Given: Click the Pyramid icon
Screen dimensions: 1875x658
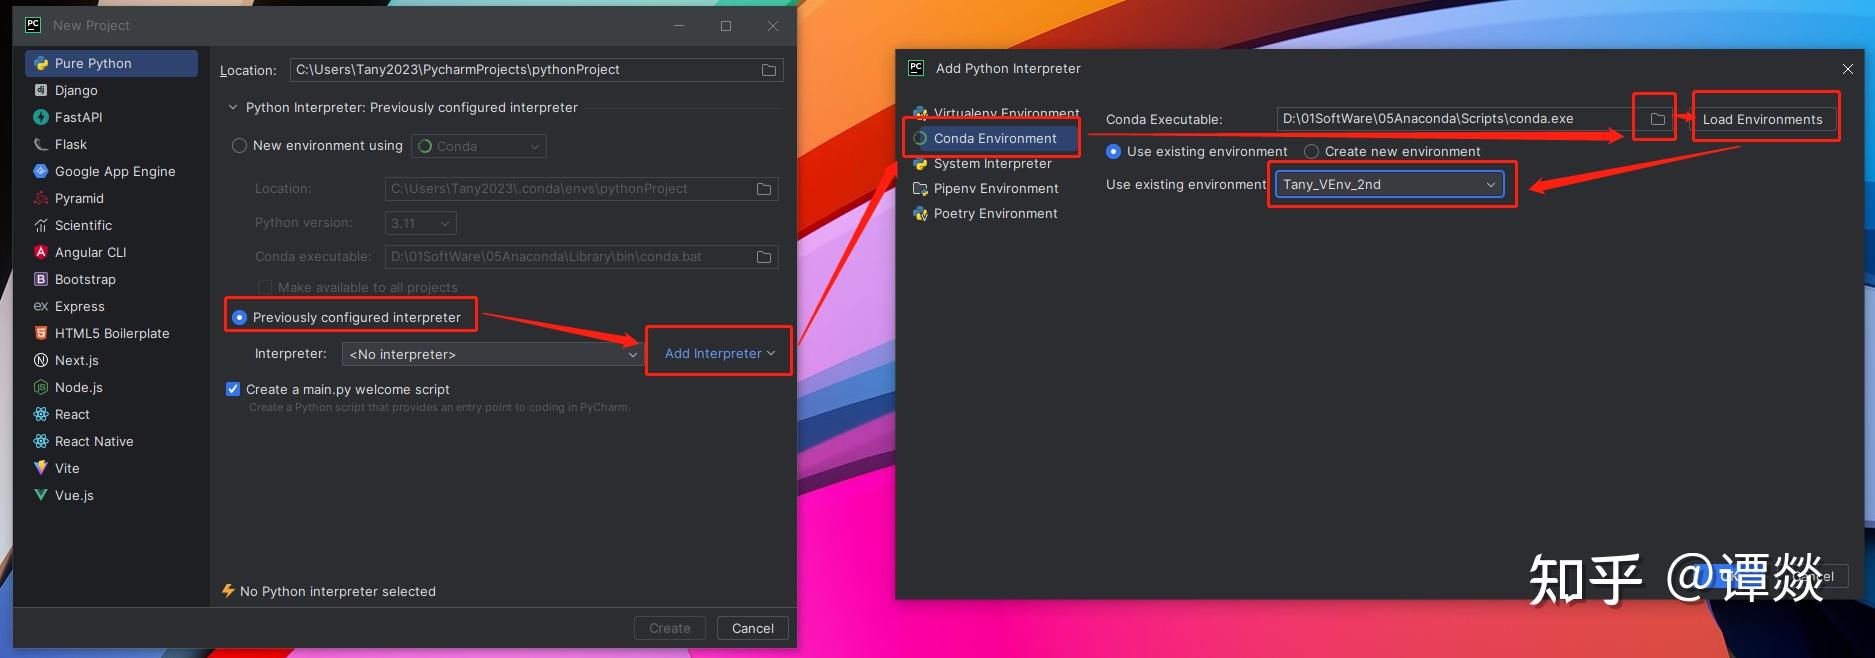Looking at the screenshot, I should click(41, 198).
